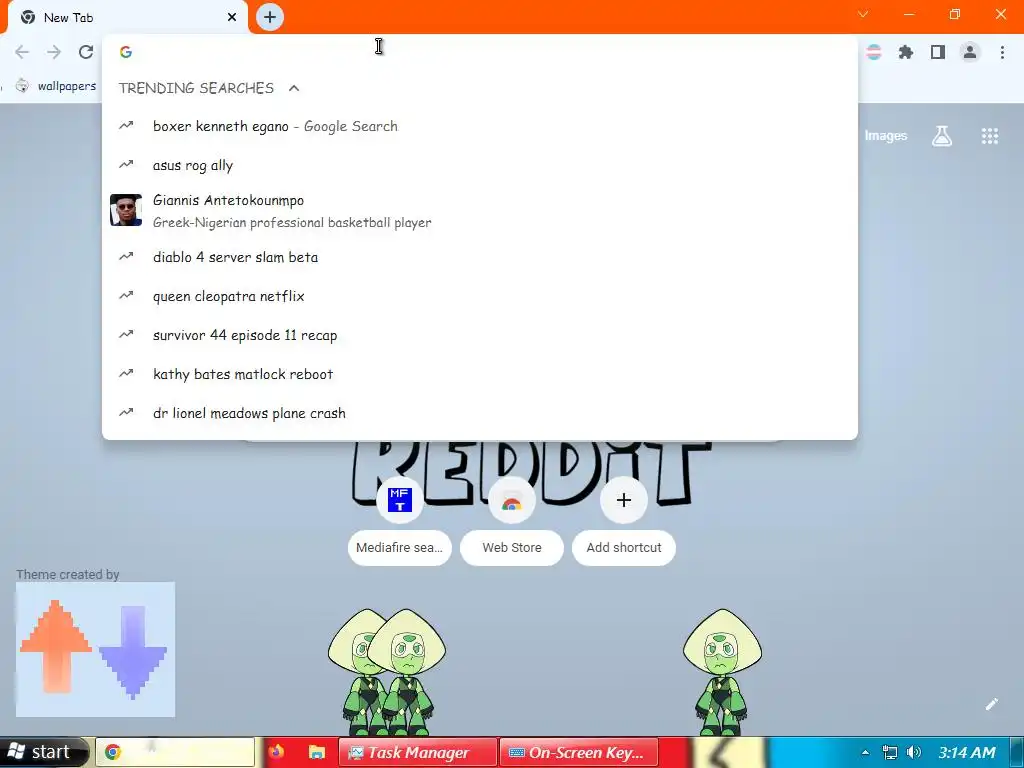This screenshot has width=1024, height=768.
Task: Collapse the Trending Searches section
Action: click(x=294, y=88)
